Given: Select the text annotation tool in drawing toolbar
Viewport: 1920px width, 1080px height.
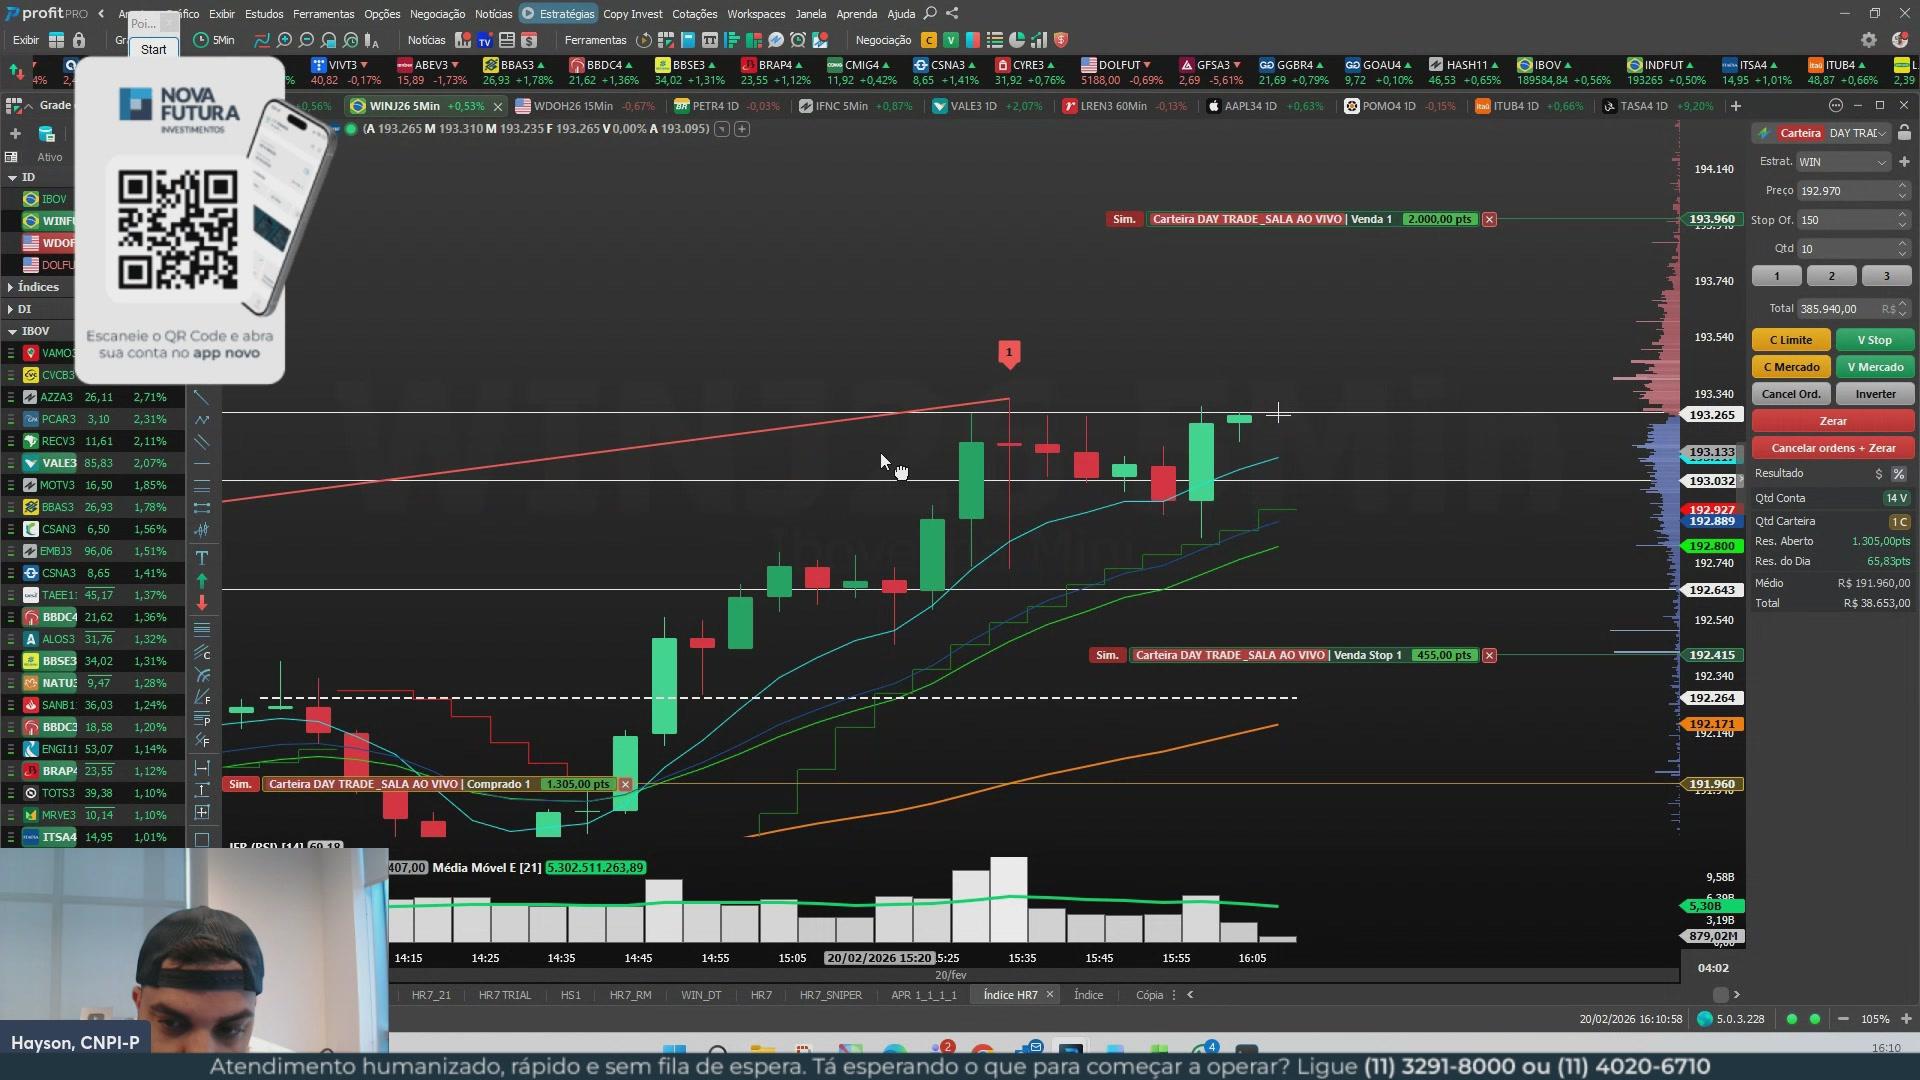Looking at the screenshot, I should point(201,557).
